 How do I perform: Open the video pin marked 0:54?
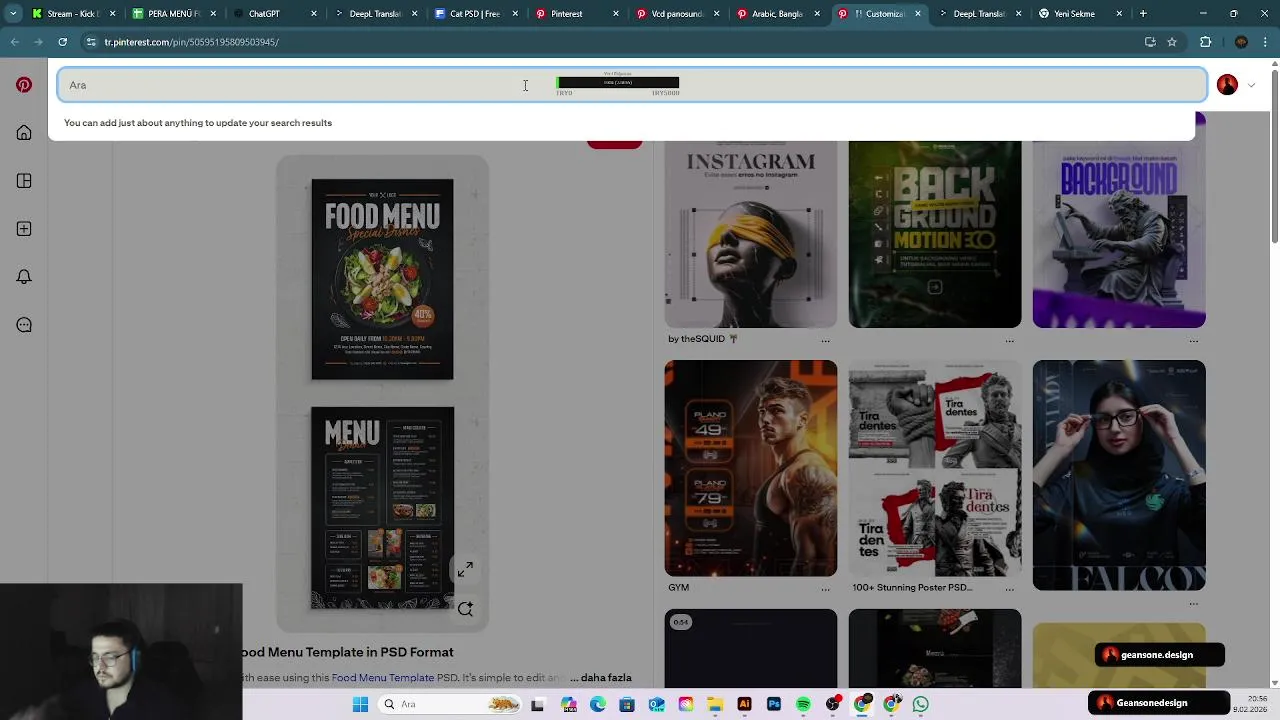pyautogui.click(x=751, y=648)
